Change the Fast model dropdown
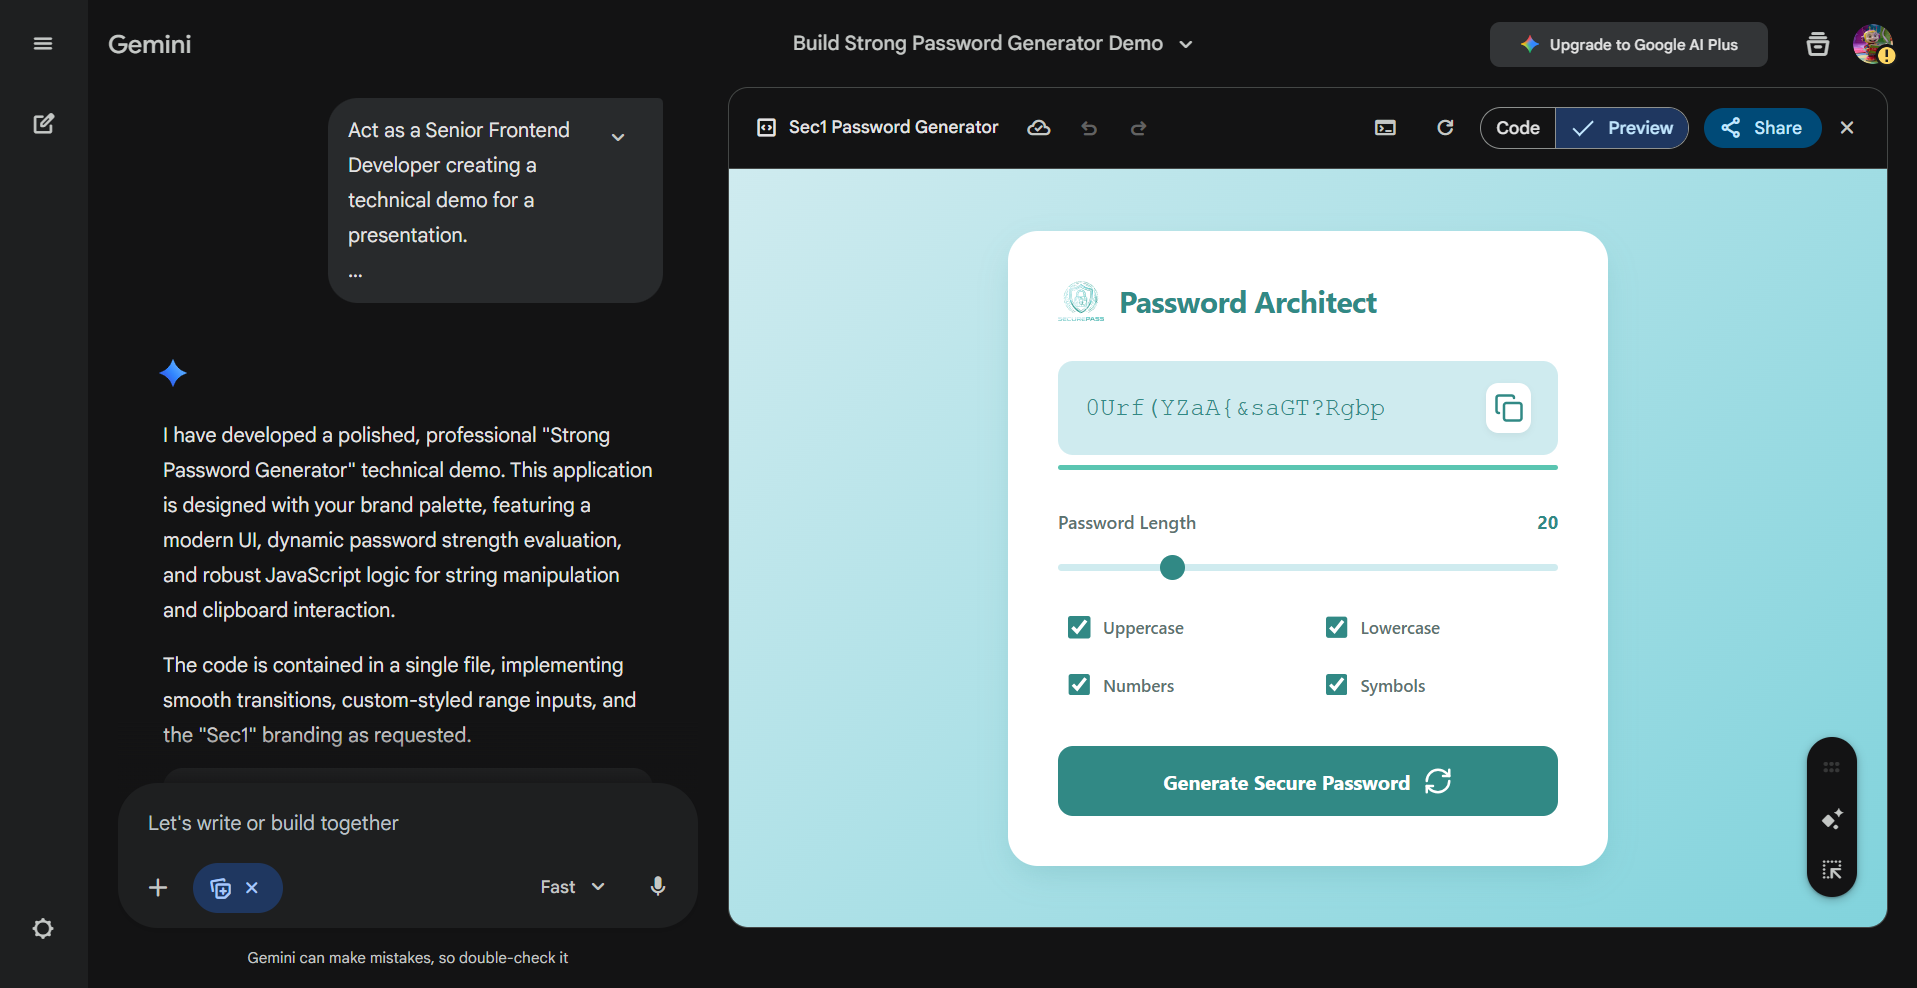The width and height of the screenshot is (1917, 988). [570, 886]
